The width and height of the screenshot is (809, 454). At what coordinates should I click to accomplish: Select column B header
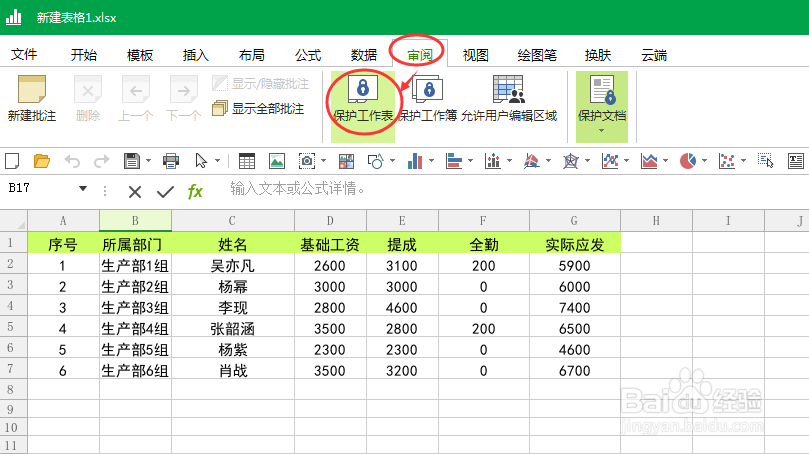[x=135, y=221]
